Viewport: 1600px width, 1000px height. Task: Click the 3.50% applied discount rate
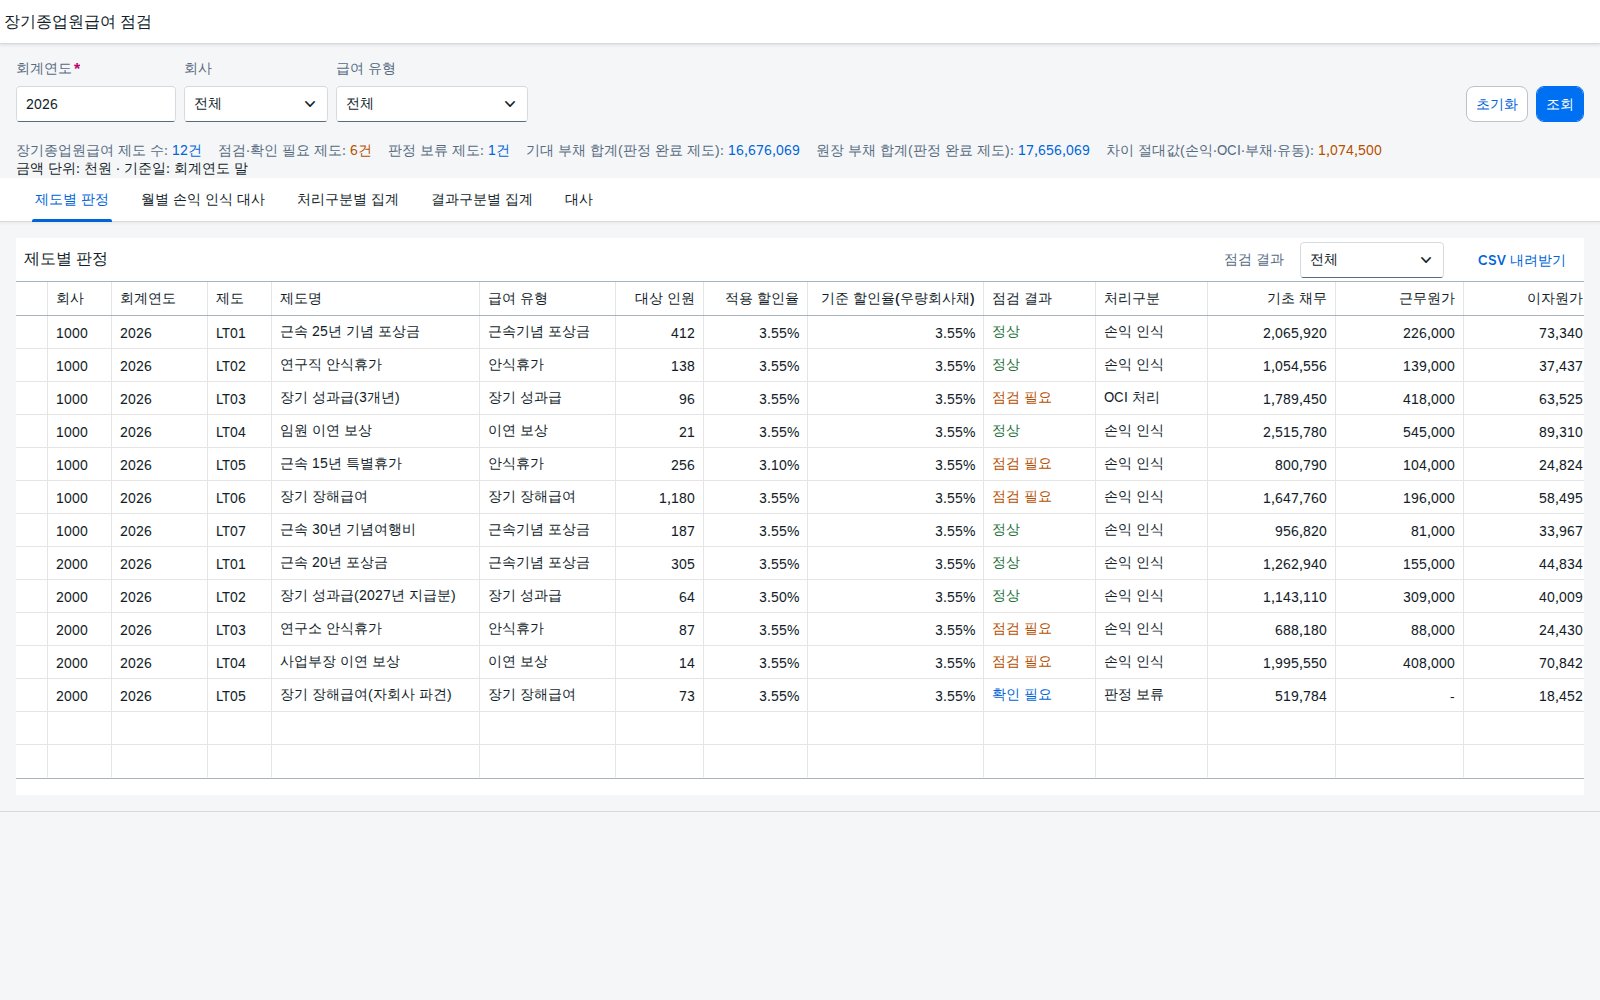point(755,597)
